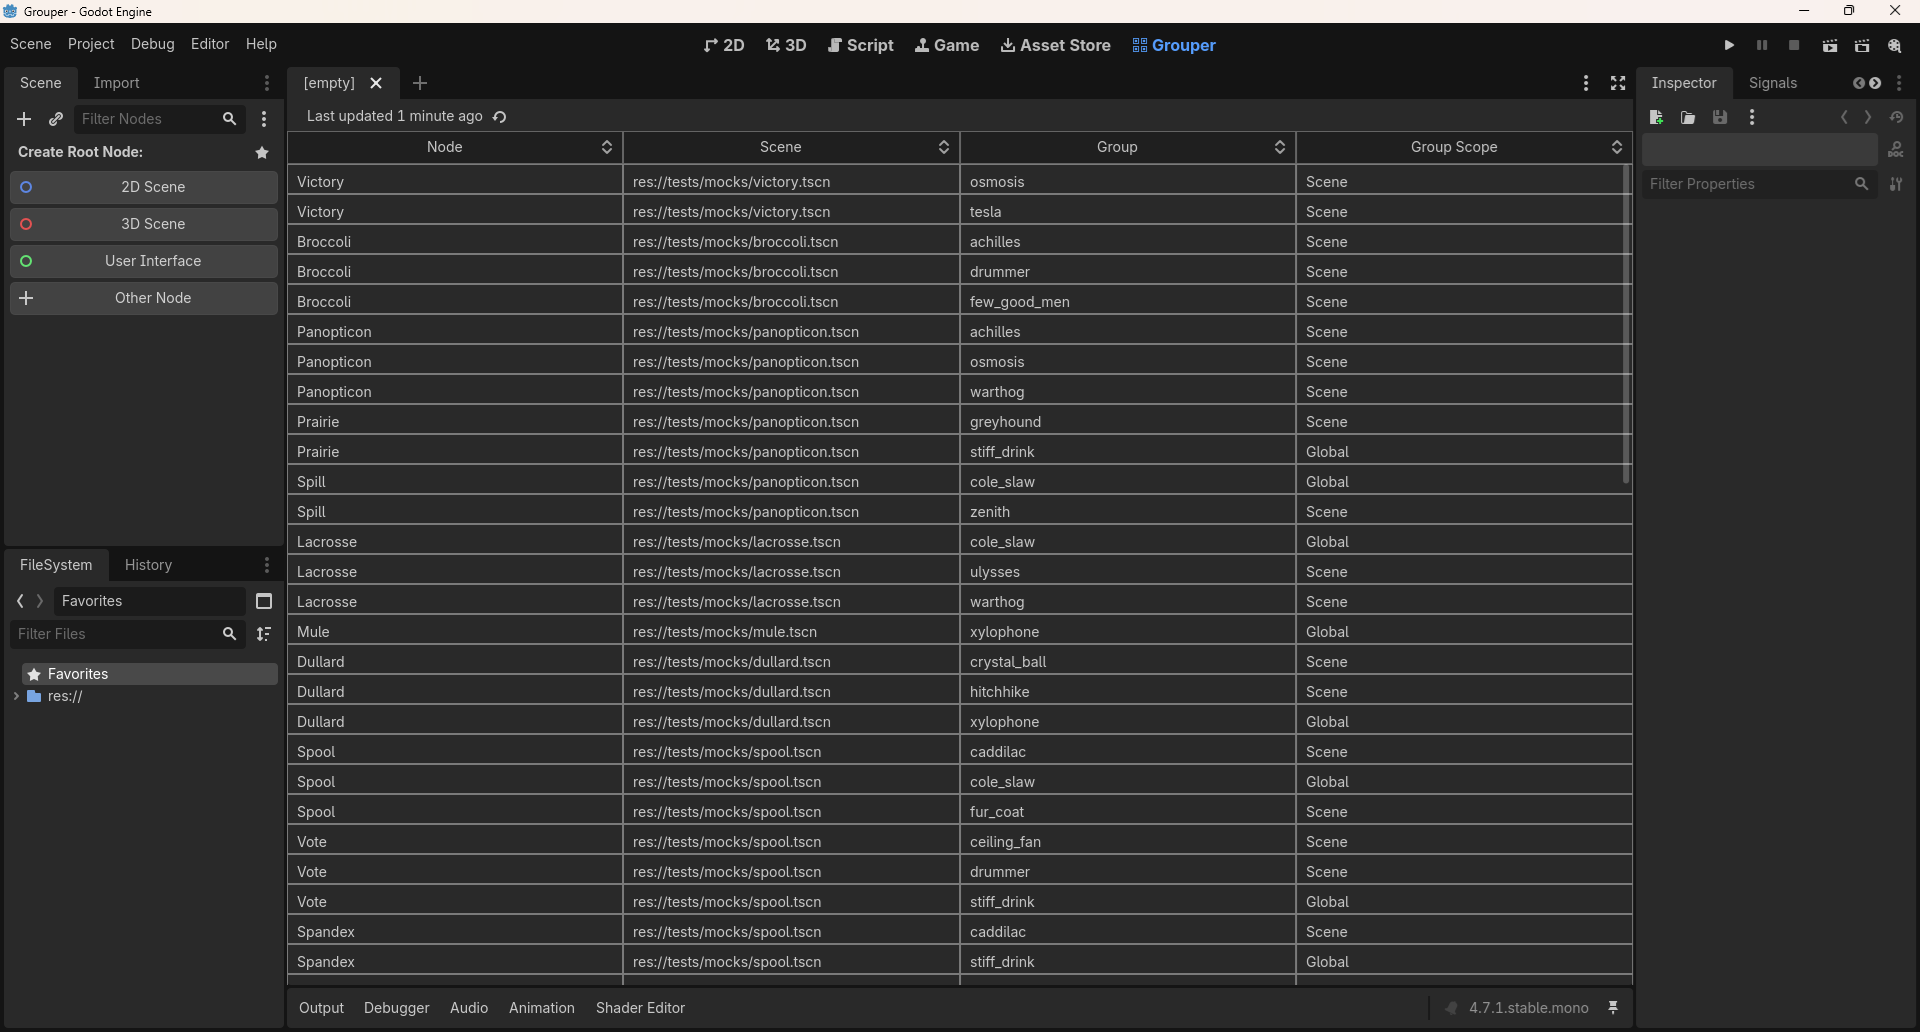Image resolution: width=1920 pixels, height=1032 pixels.
Task: Switch to the 3D workspace
Action: click(786, 45)
